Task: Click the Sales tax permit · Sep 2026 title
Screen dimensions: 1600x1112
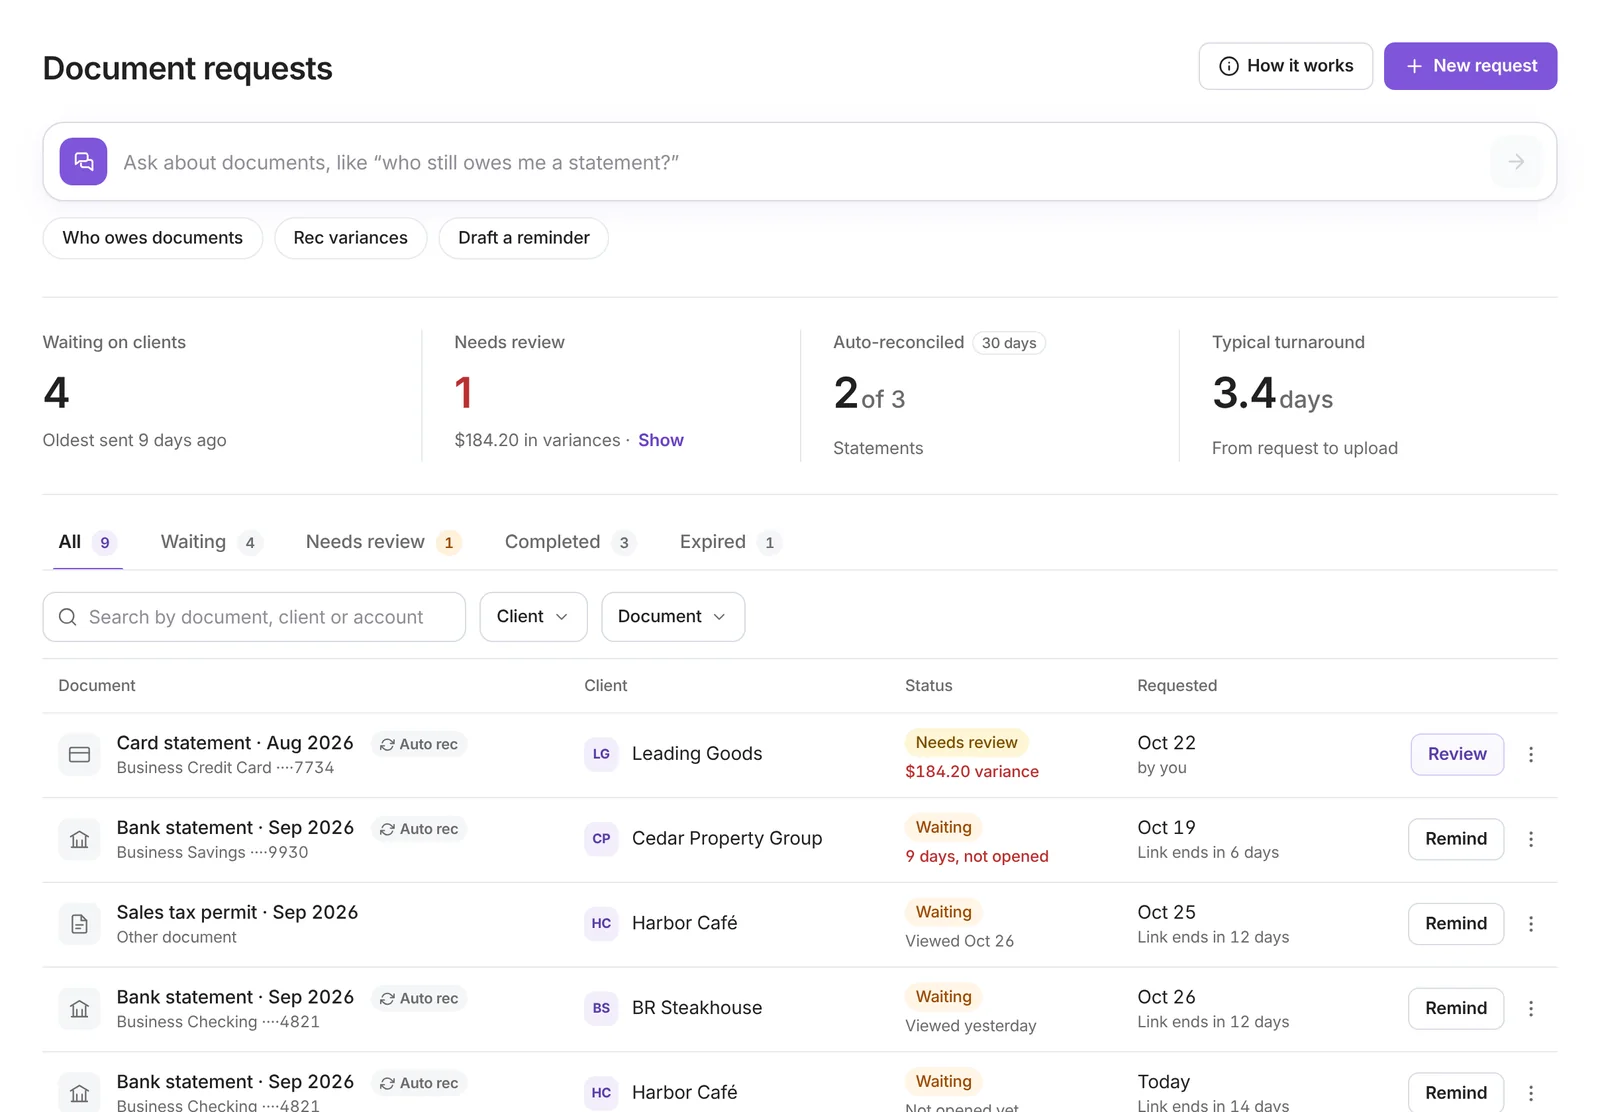Action: coord(237,912)
